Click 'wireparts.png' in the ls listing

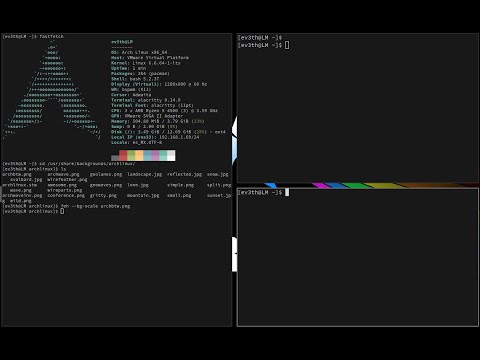[x=65, y=190]
